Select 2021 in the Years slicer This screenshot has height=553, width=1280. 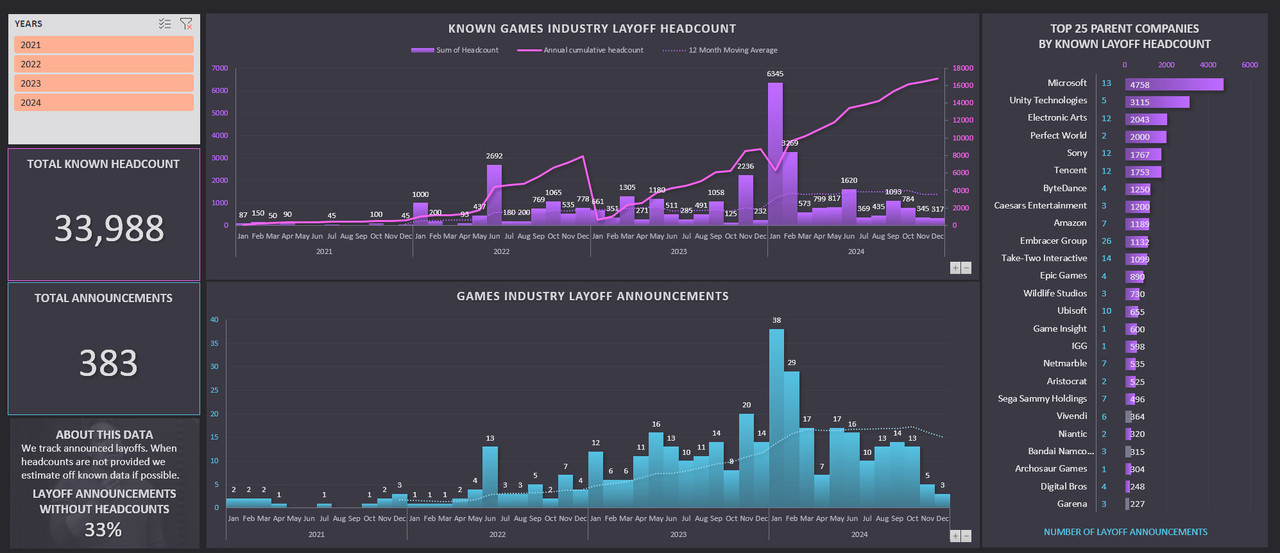pos(103,45)
